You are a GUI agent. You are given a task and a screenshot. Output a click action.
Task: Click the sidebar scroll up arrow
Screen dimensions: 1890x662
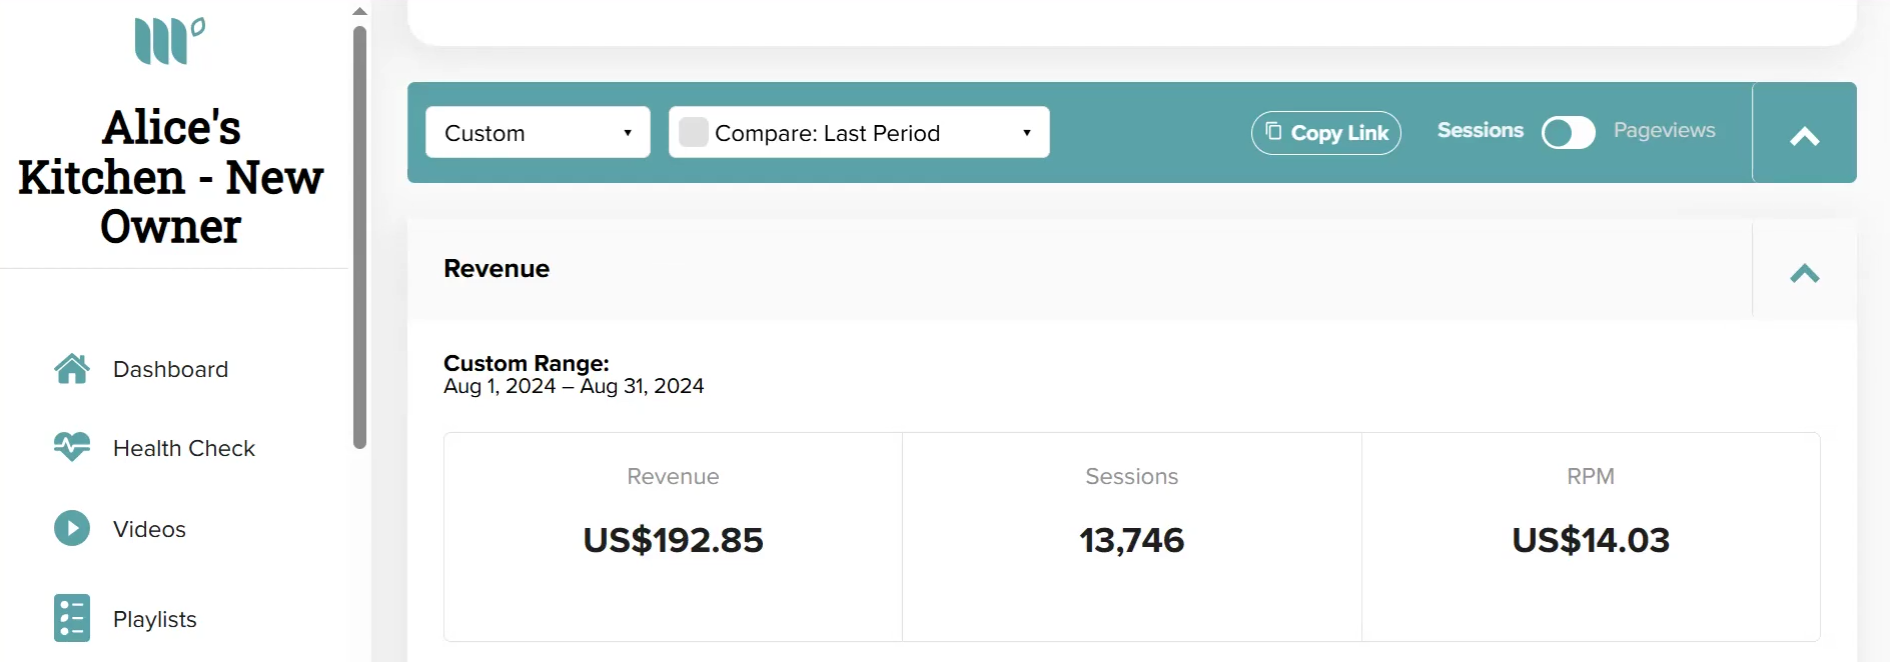pos(360,11)
